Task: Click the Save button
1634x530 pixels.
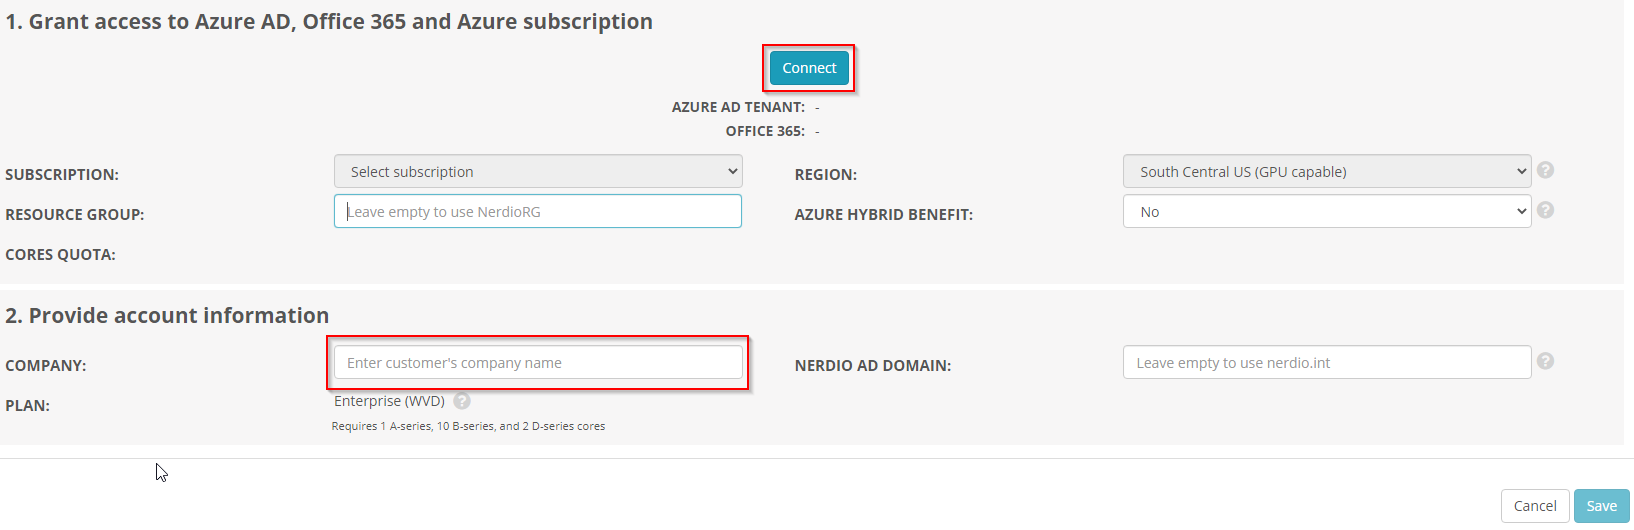Action: pos(1601,506)
